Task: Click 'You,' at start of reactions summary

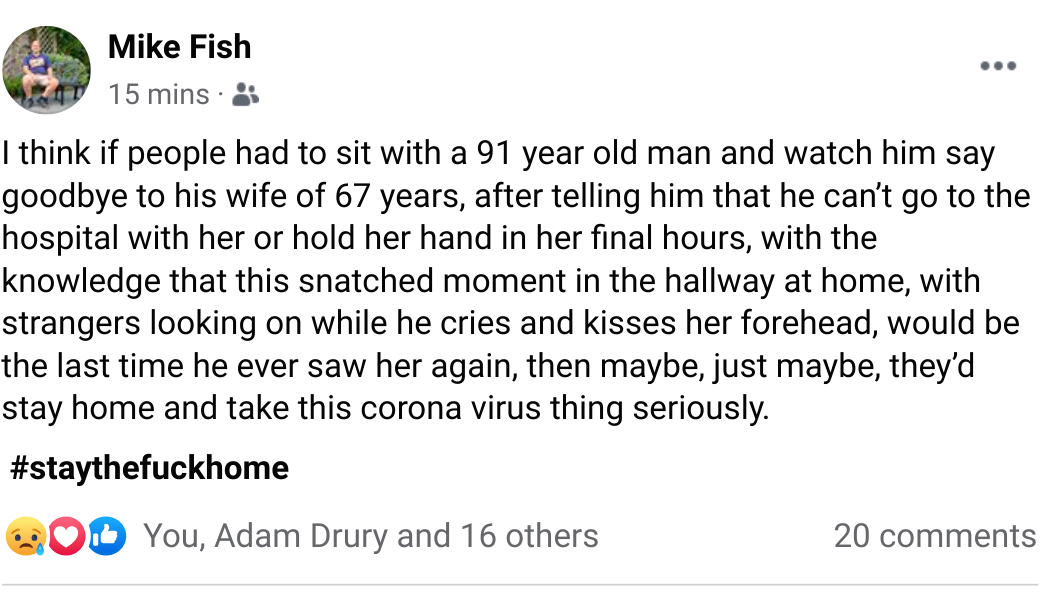Action: (x=174, y=536)
